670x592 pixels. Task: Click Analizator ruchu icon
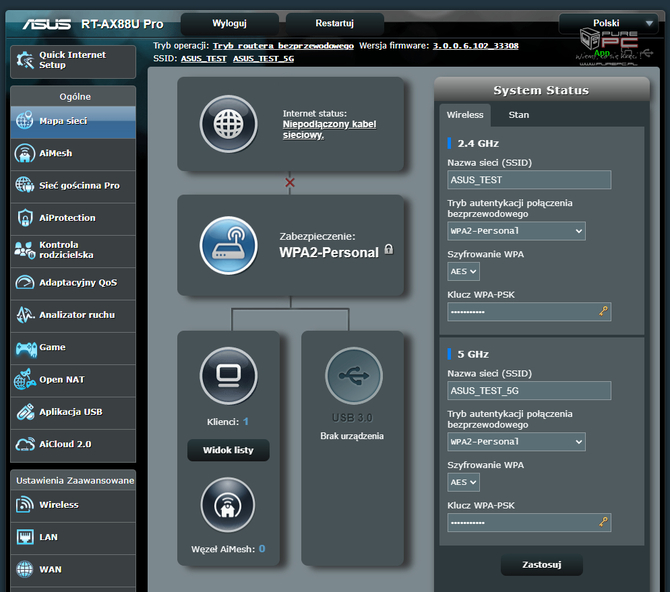(25, 315)
